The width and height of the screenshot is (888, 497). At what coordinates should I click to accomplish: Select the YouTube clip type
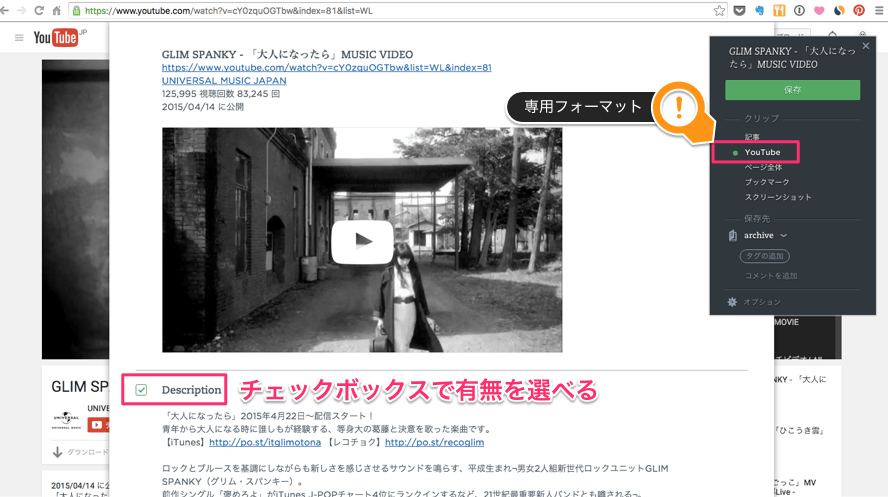click(x=762, y=152)
